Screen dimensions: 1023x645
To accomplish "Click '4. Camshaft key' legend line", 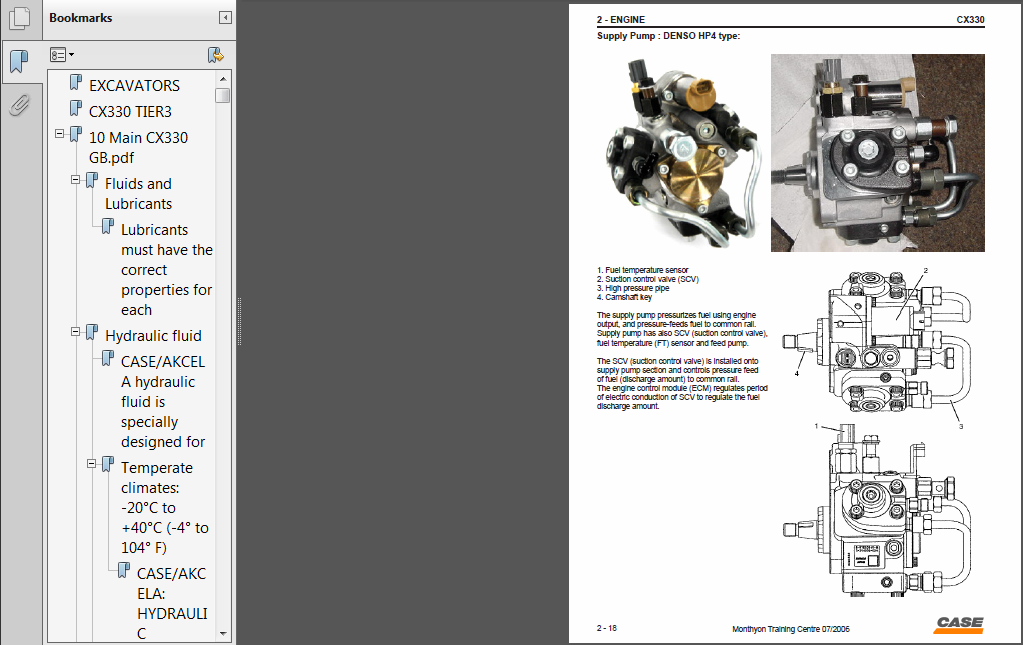I will 624,297.
